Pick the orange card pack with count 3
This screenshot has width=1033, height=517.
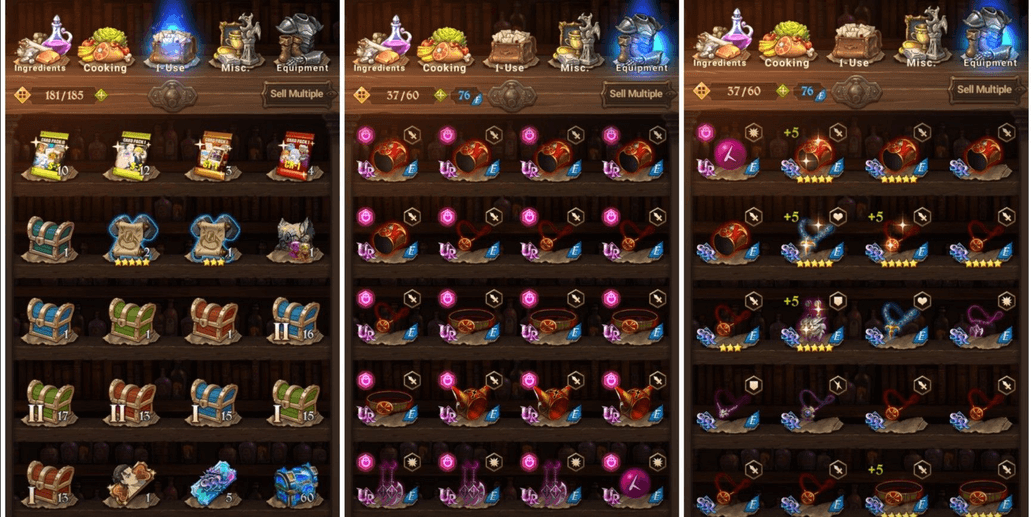[x=215, y=157]
